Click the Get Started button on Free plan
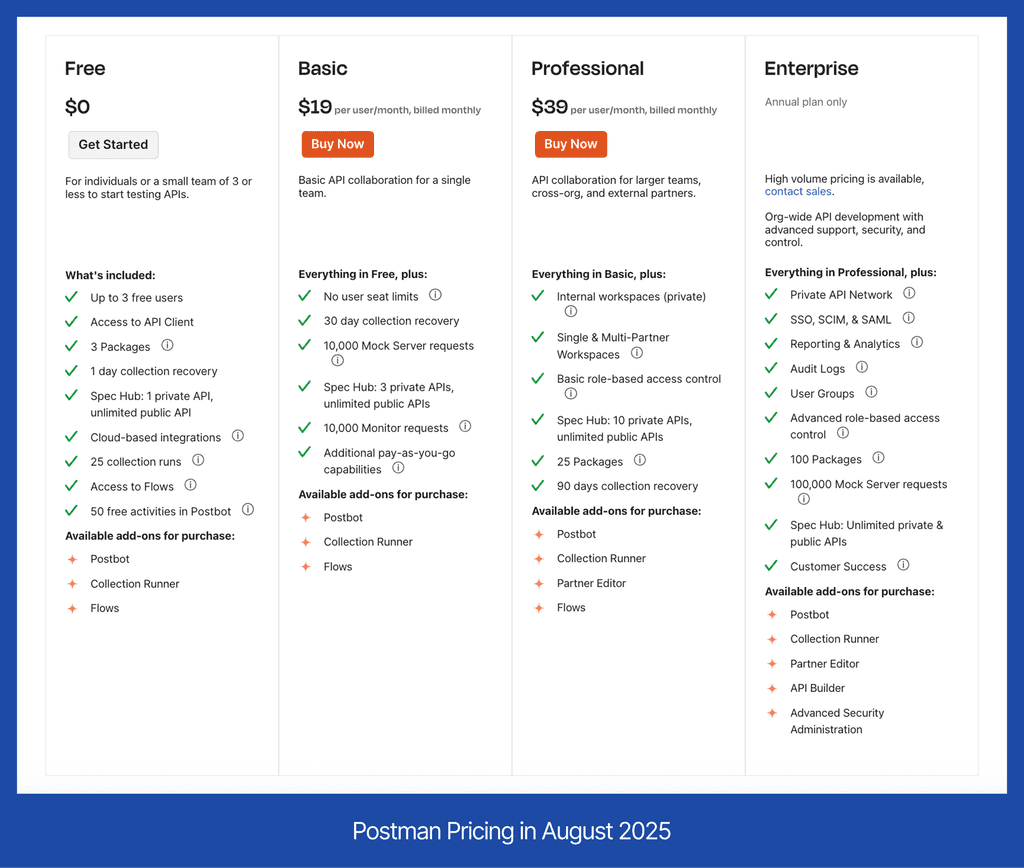Viewport: 1024px width, 868px height. pyautogui.click(x=113, y=144)
